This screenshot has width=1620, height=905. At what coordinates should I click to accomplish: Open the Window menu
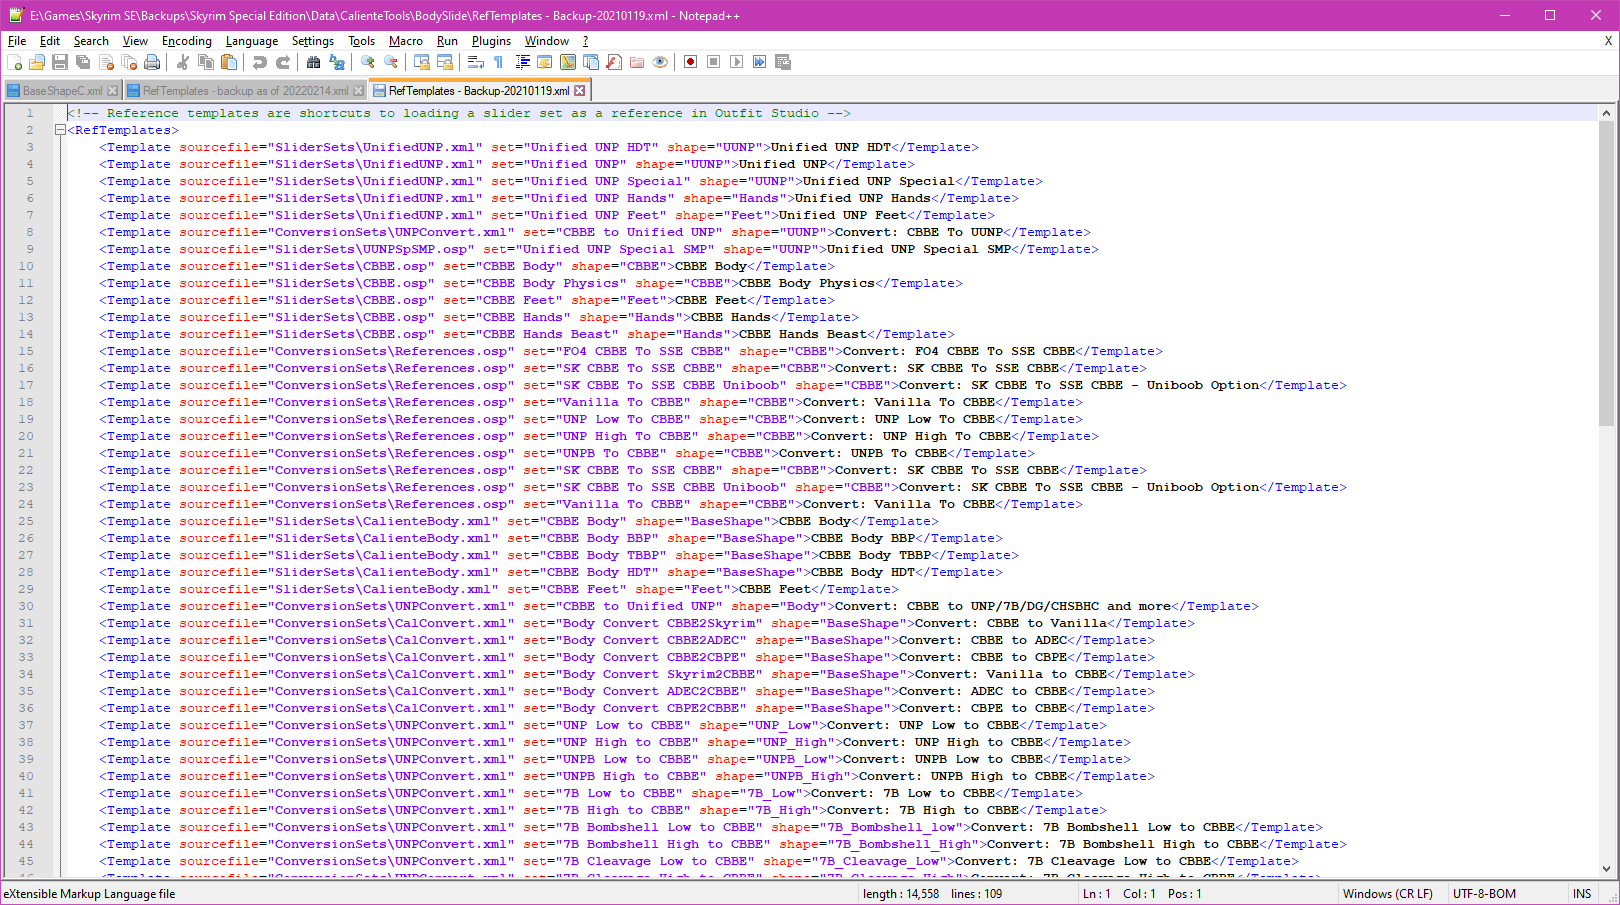click(547, 41)
